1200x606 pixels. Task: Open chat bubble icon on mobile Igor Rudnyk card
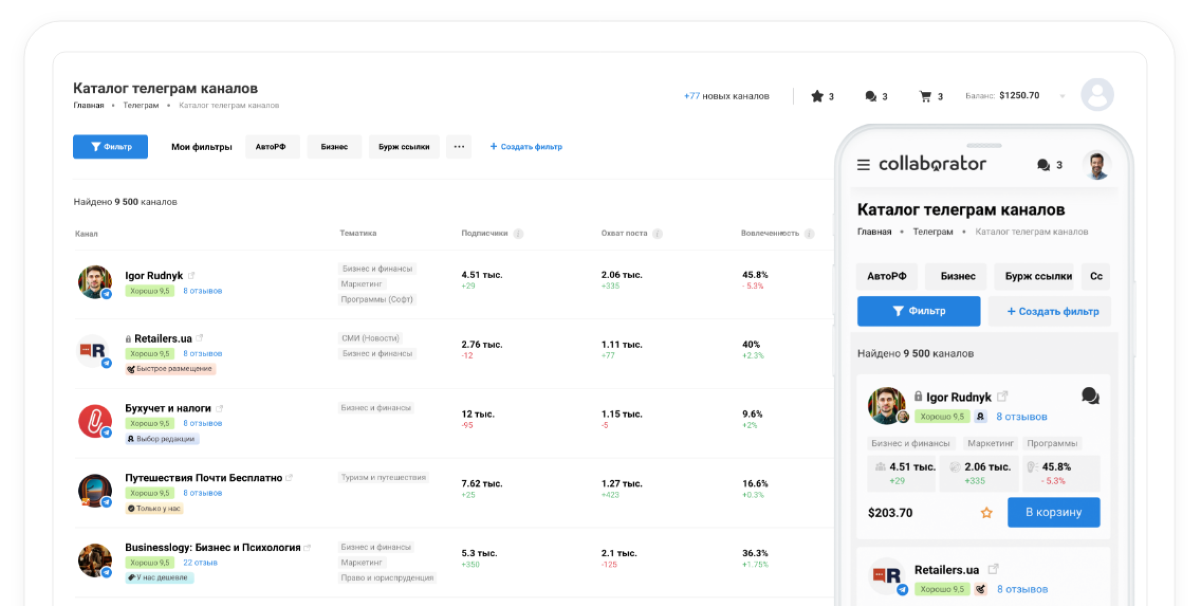click(1090, 396)
